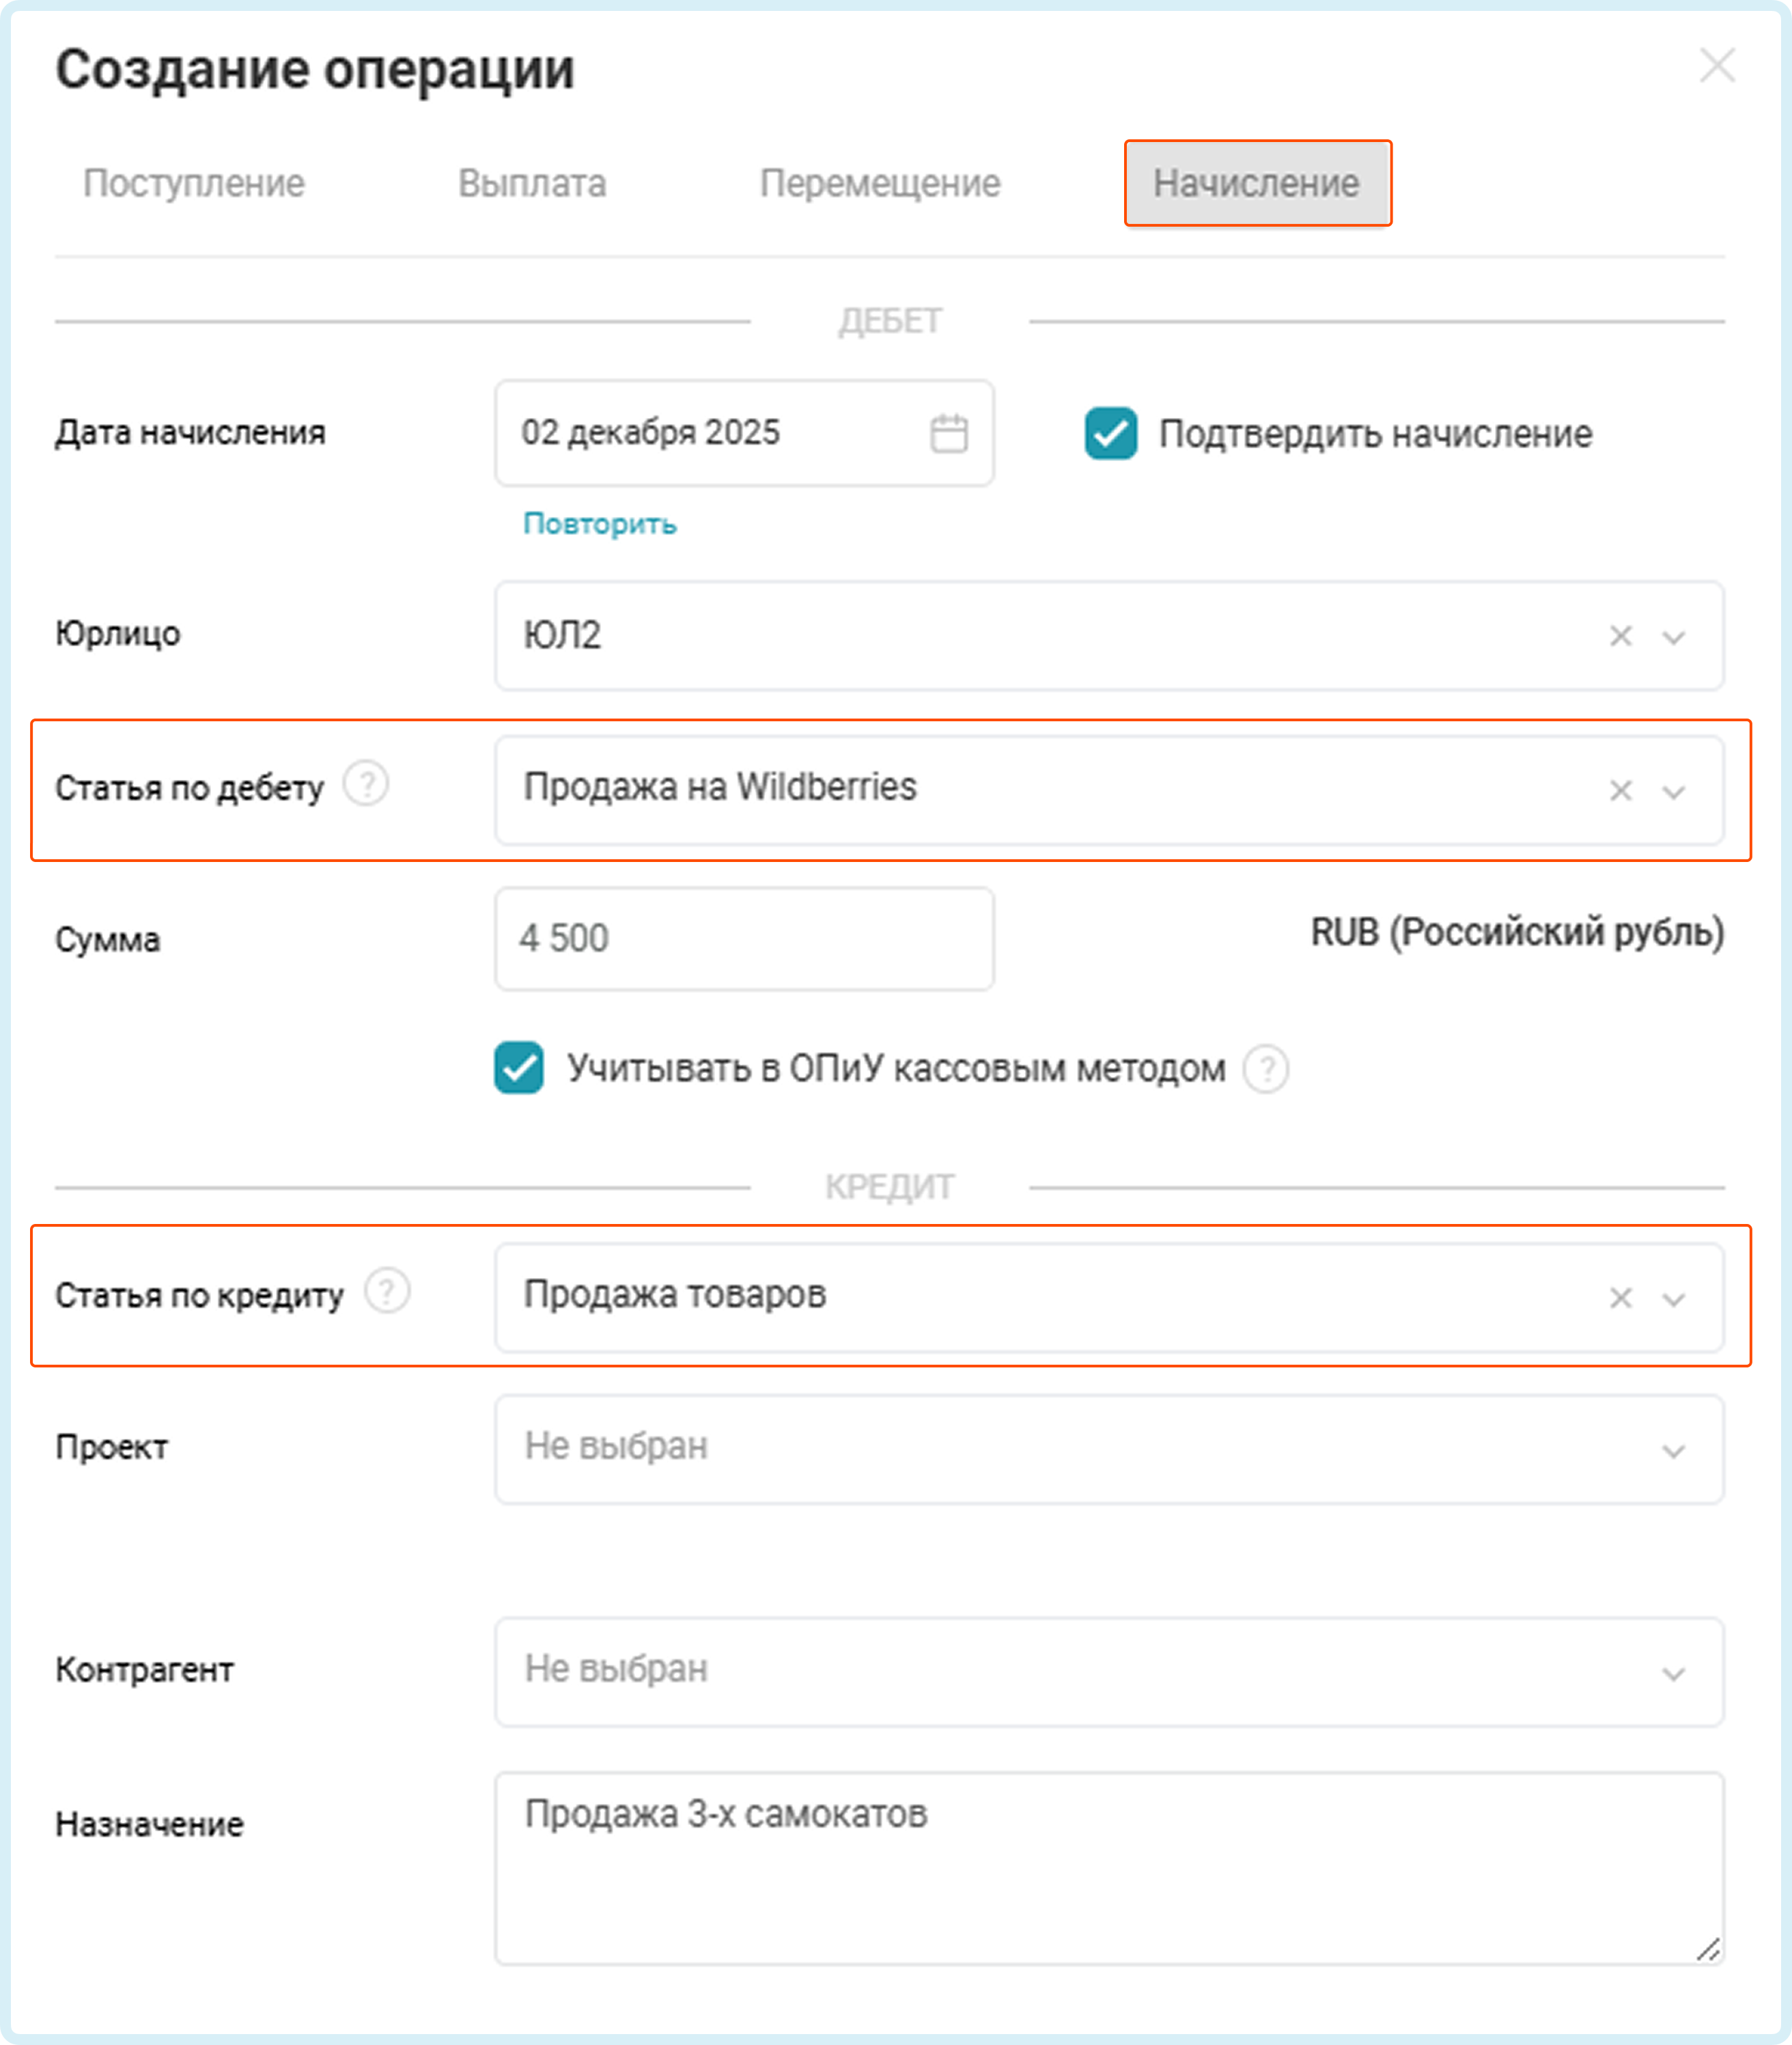This screenshot has width=1792, height=2045.
Task: Click help icon next to Статья по кредиту
Action: [387, 1291]
